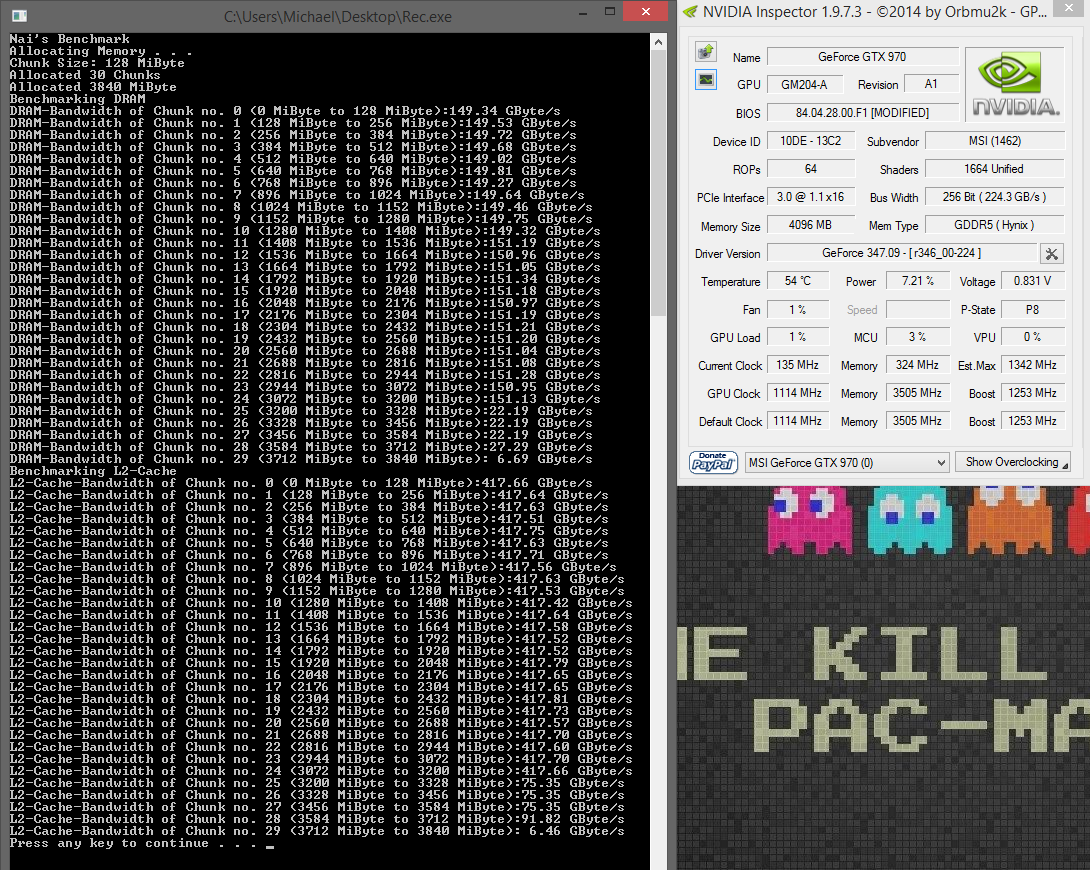Click the "Benchmarking DRAM" console line
The width and height of the screenshot is (1090, 870).
pos(77,99)
